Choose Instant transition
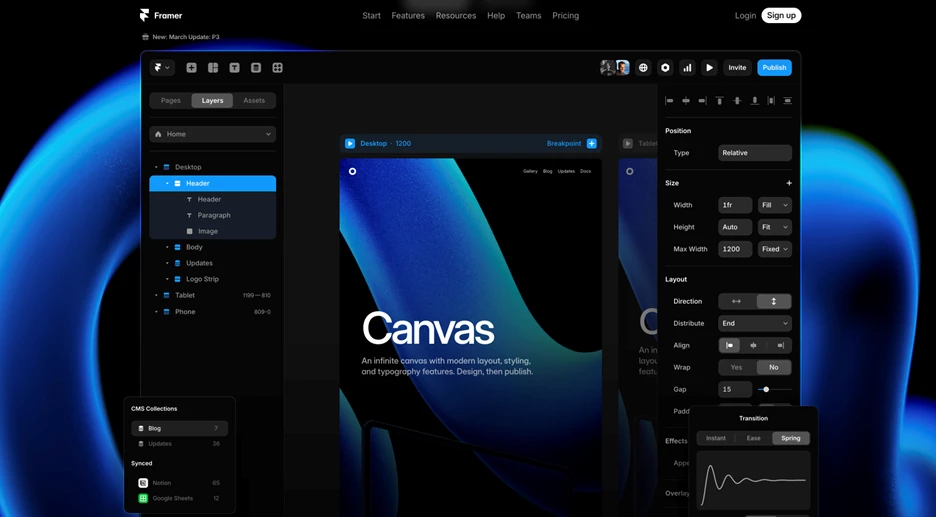The image size is (936, 517). (x=716, y=438)
